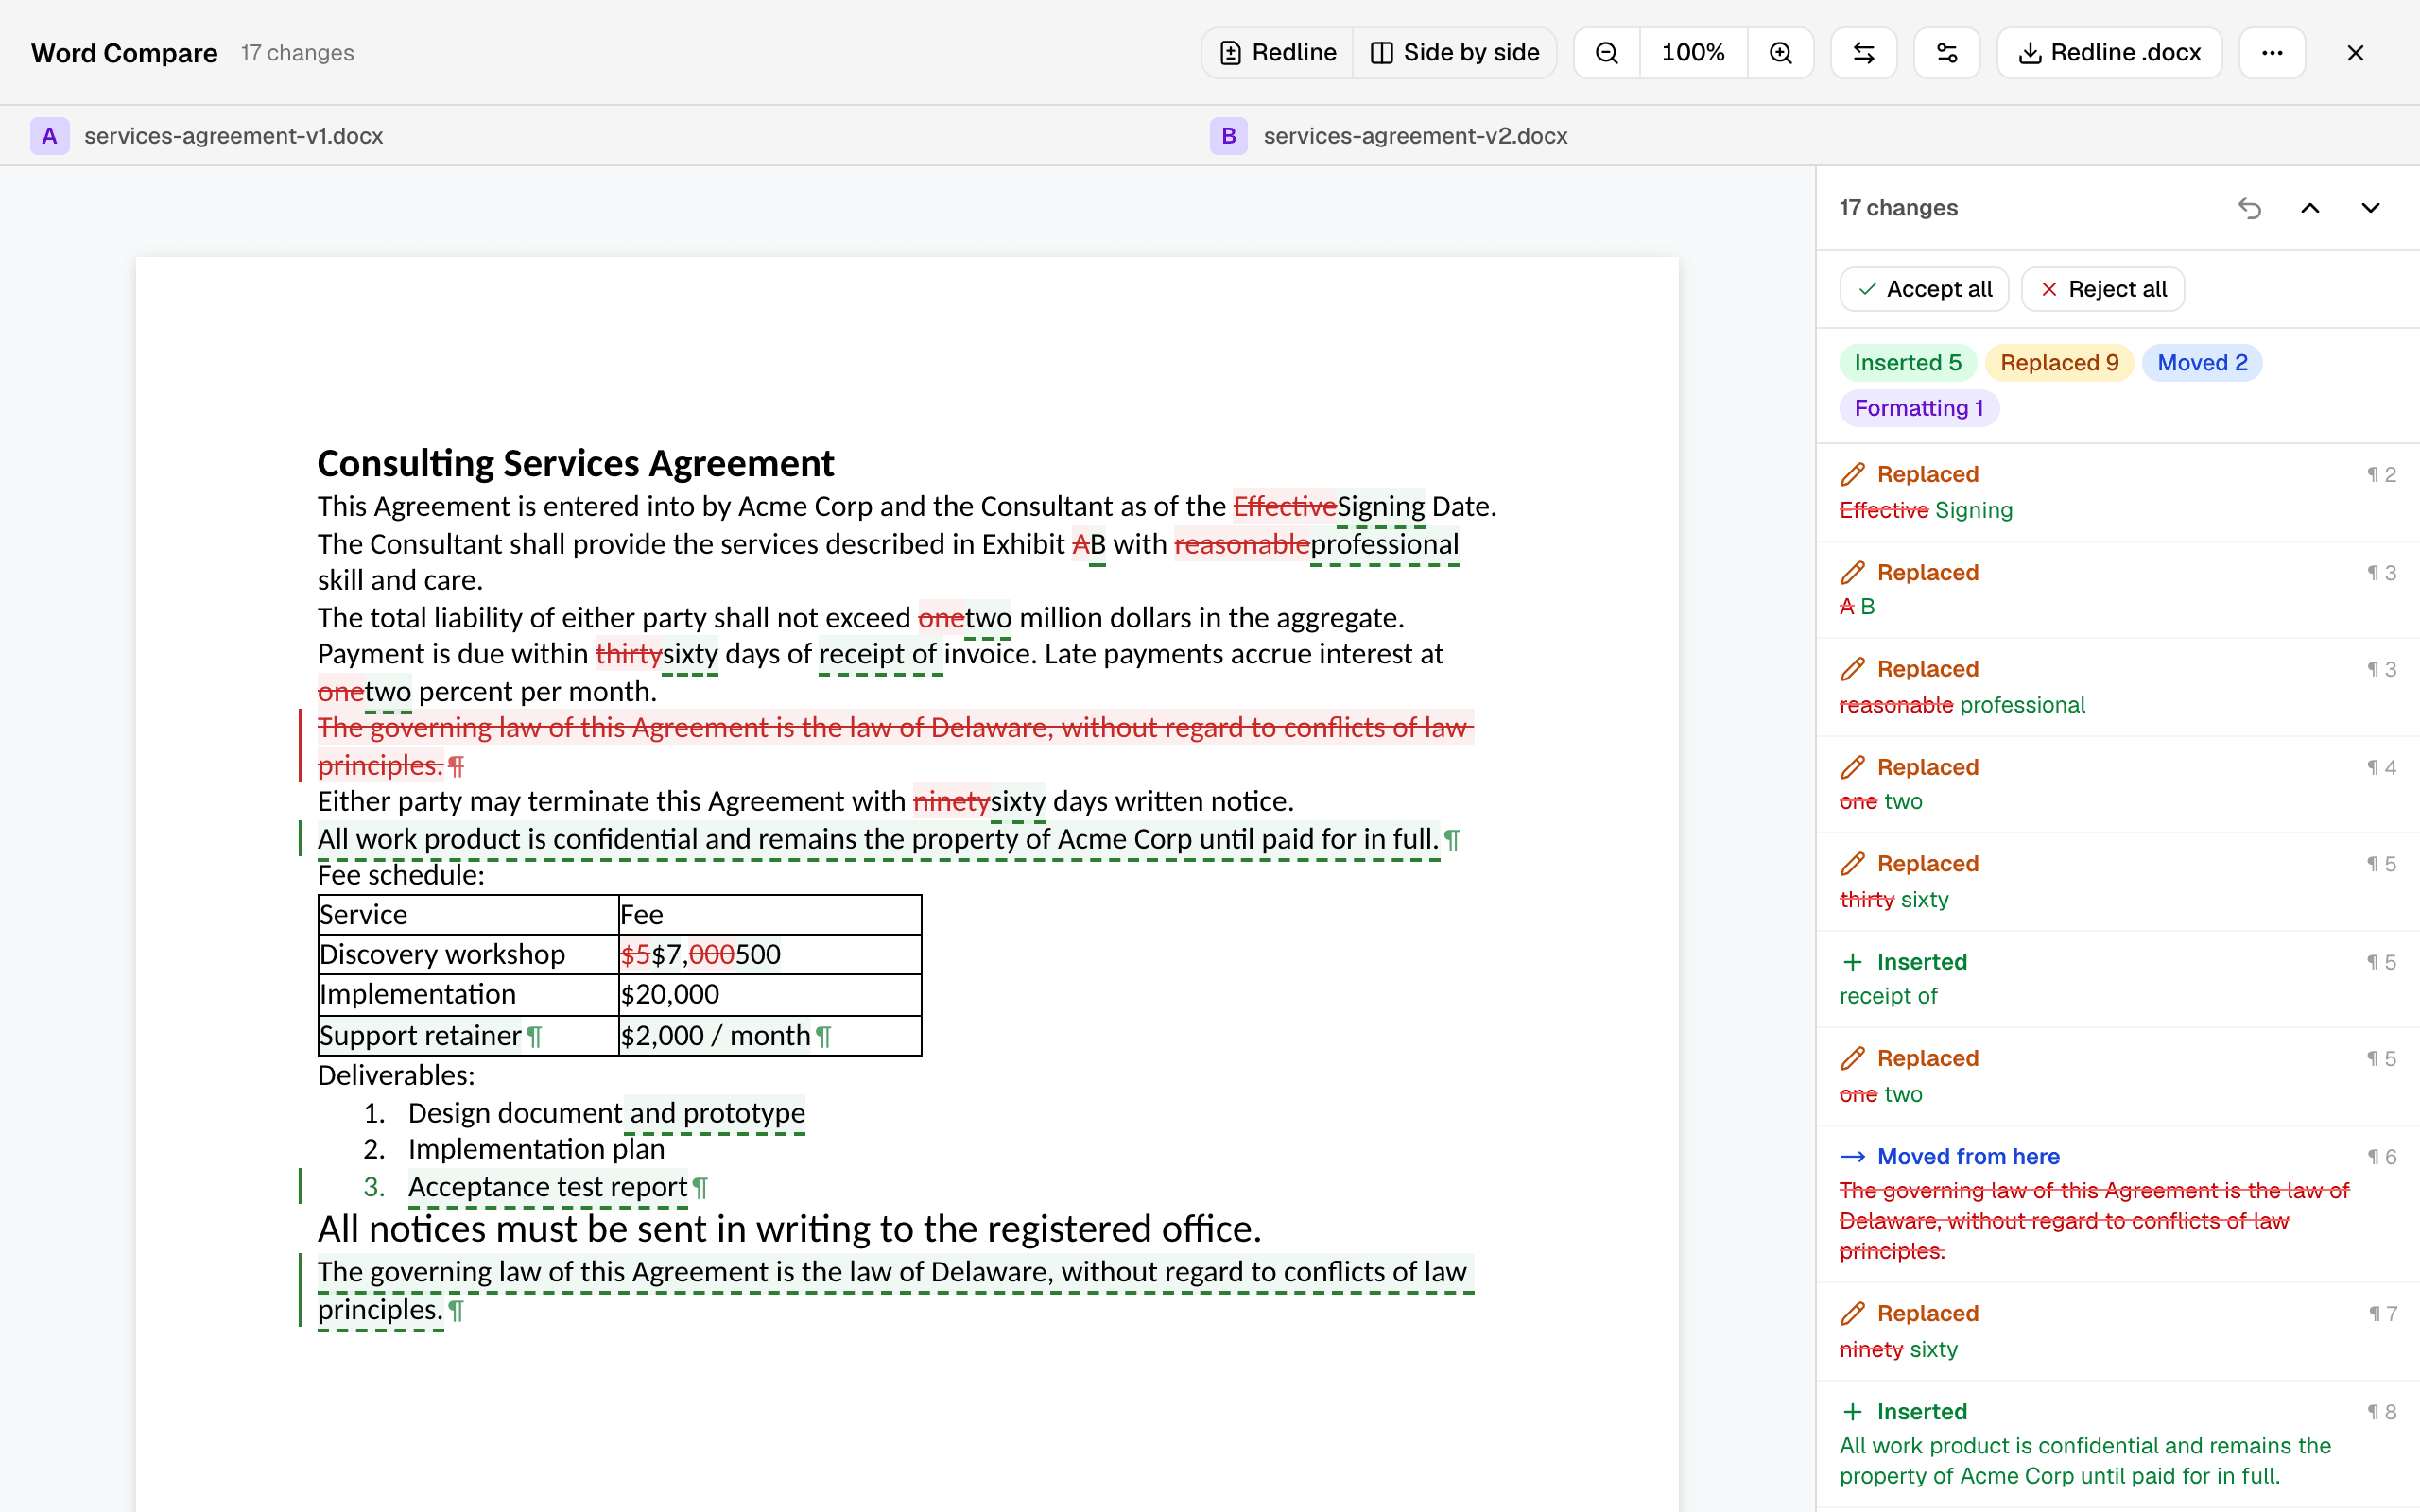Click pencil icon of Effective Signing change

pyautogui.click(x=1853, y=474)
